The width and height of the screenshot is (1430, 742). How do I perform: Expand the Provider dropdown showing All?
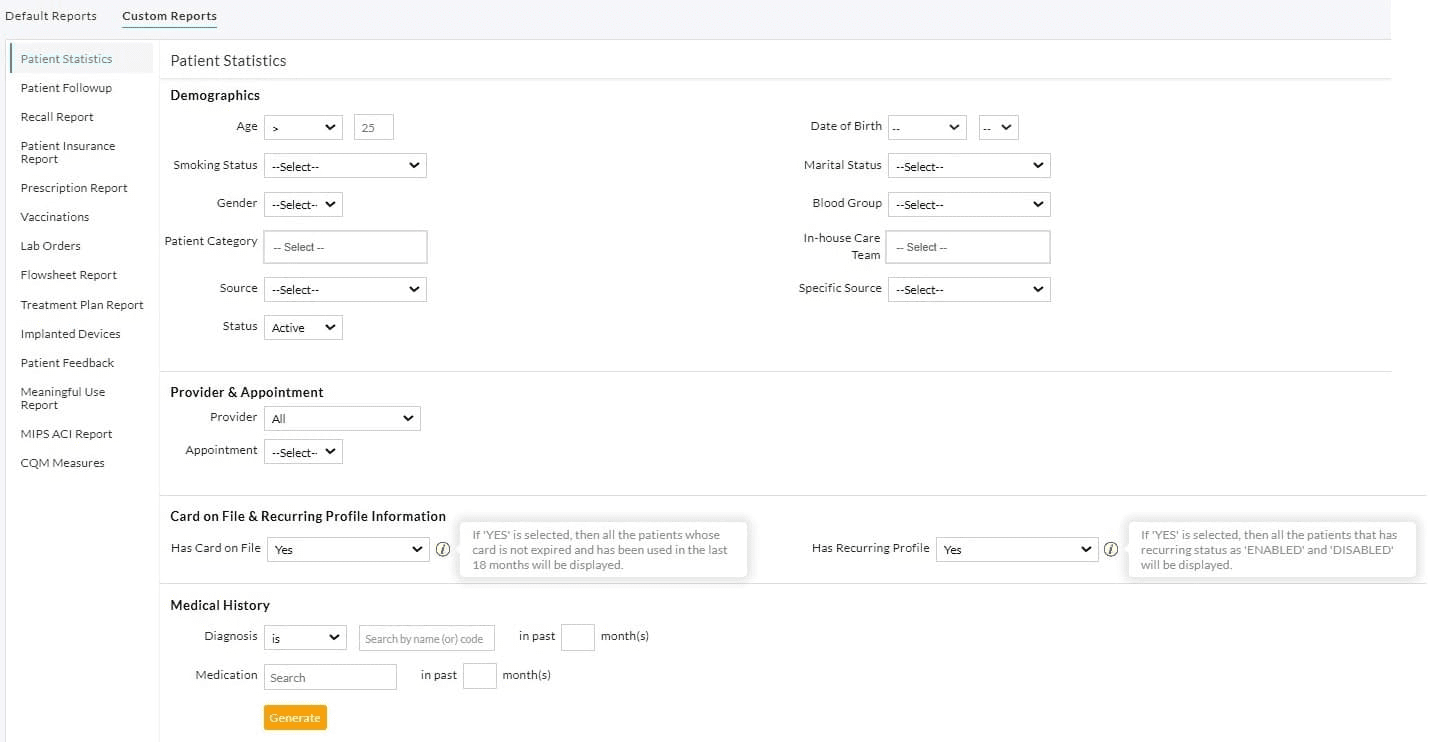342,418
